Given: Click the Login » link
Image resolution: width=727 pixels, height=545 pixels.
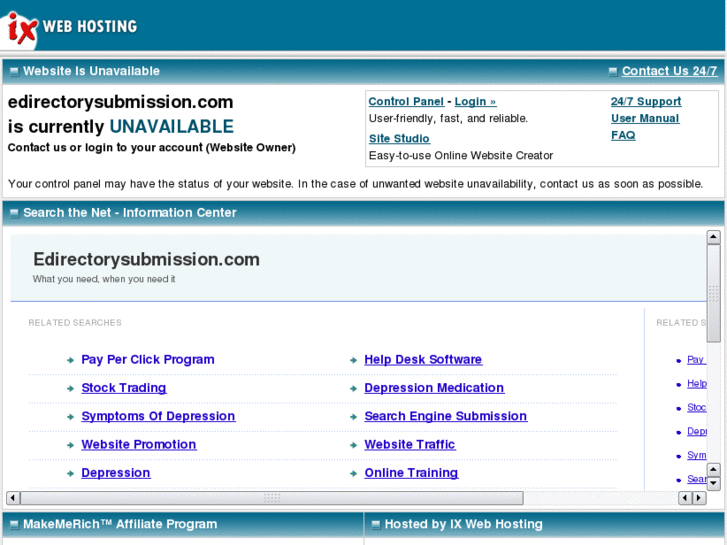Looking at the screenshot, I should point(475,102).
